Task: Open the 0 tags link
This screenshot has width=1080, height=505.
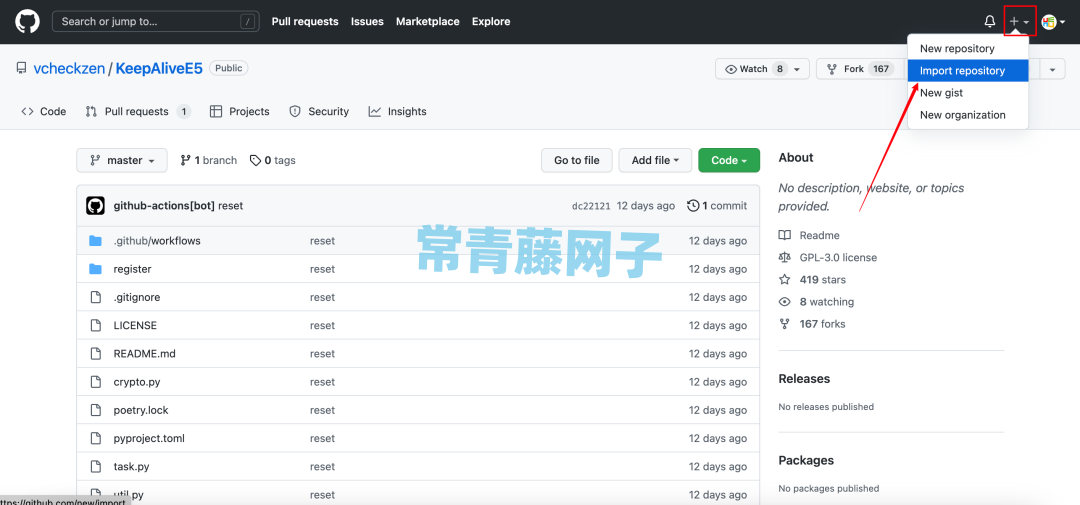Action: click(x=273, y=161)
